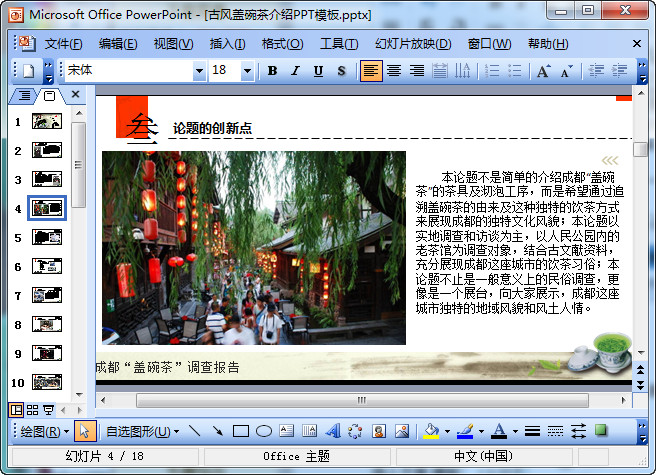Select slide 3 thumbnail
The image size is (656, 475).
click(x=47, y=179)
